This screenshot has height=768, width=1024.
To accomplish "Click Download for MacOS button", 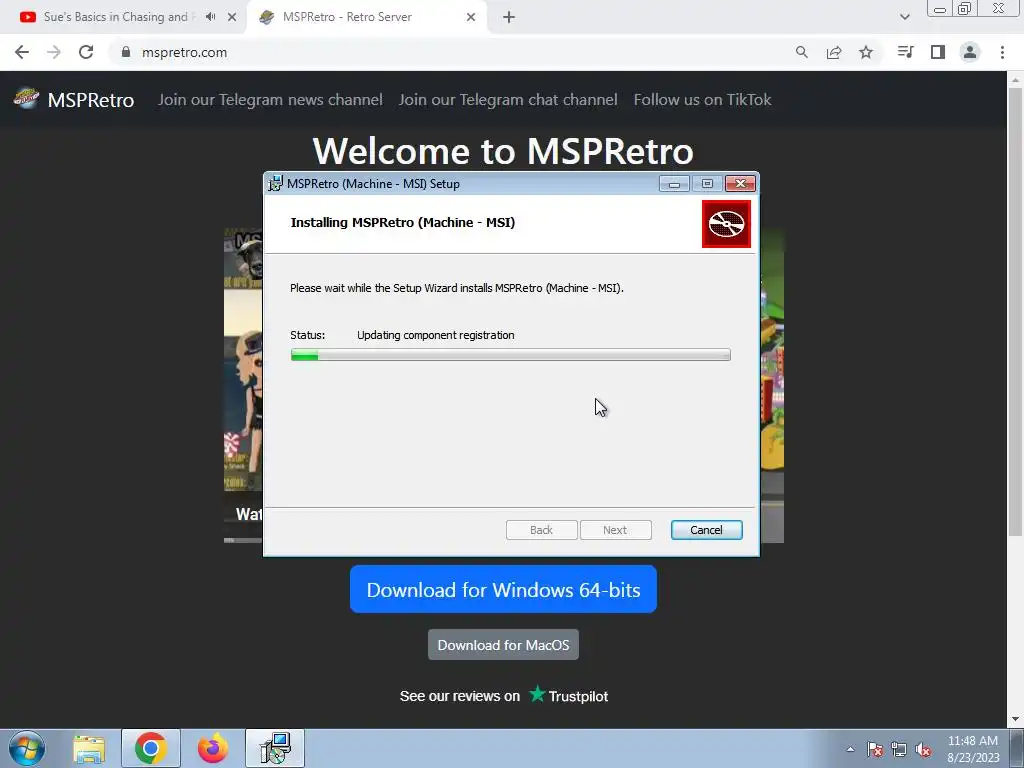I will 504,645.
